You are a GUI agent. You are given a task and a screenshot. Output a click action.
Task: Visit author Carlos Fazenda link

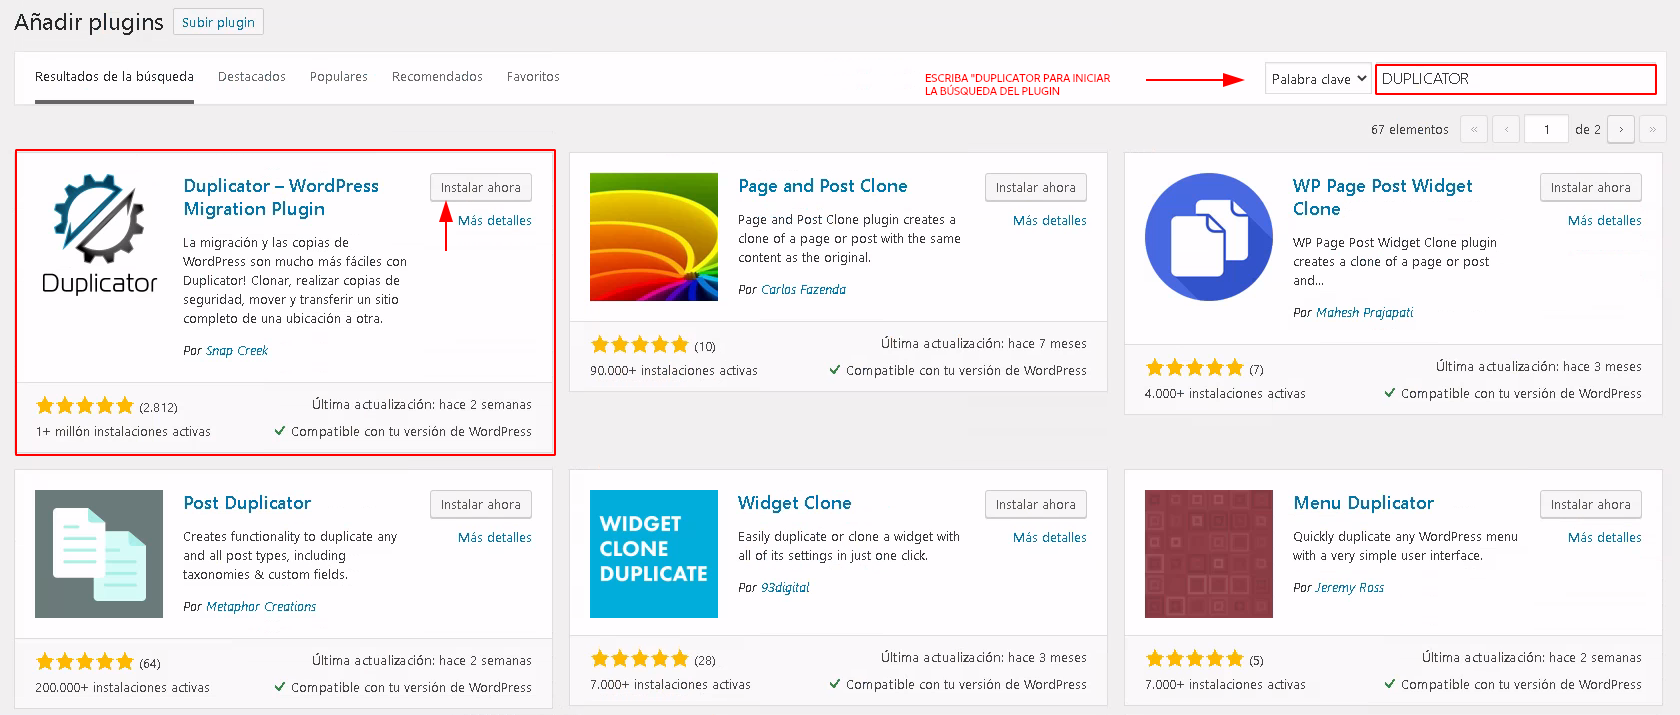click(x=803, y=290)
